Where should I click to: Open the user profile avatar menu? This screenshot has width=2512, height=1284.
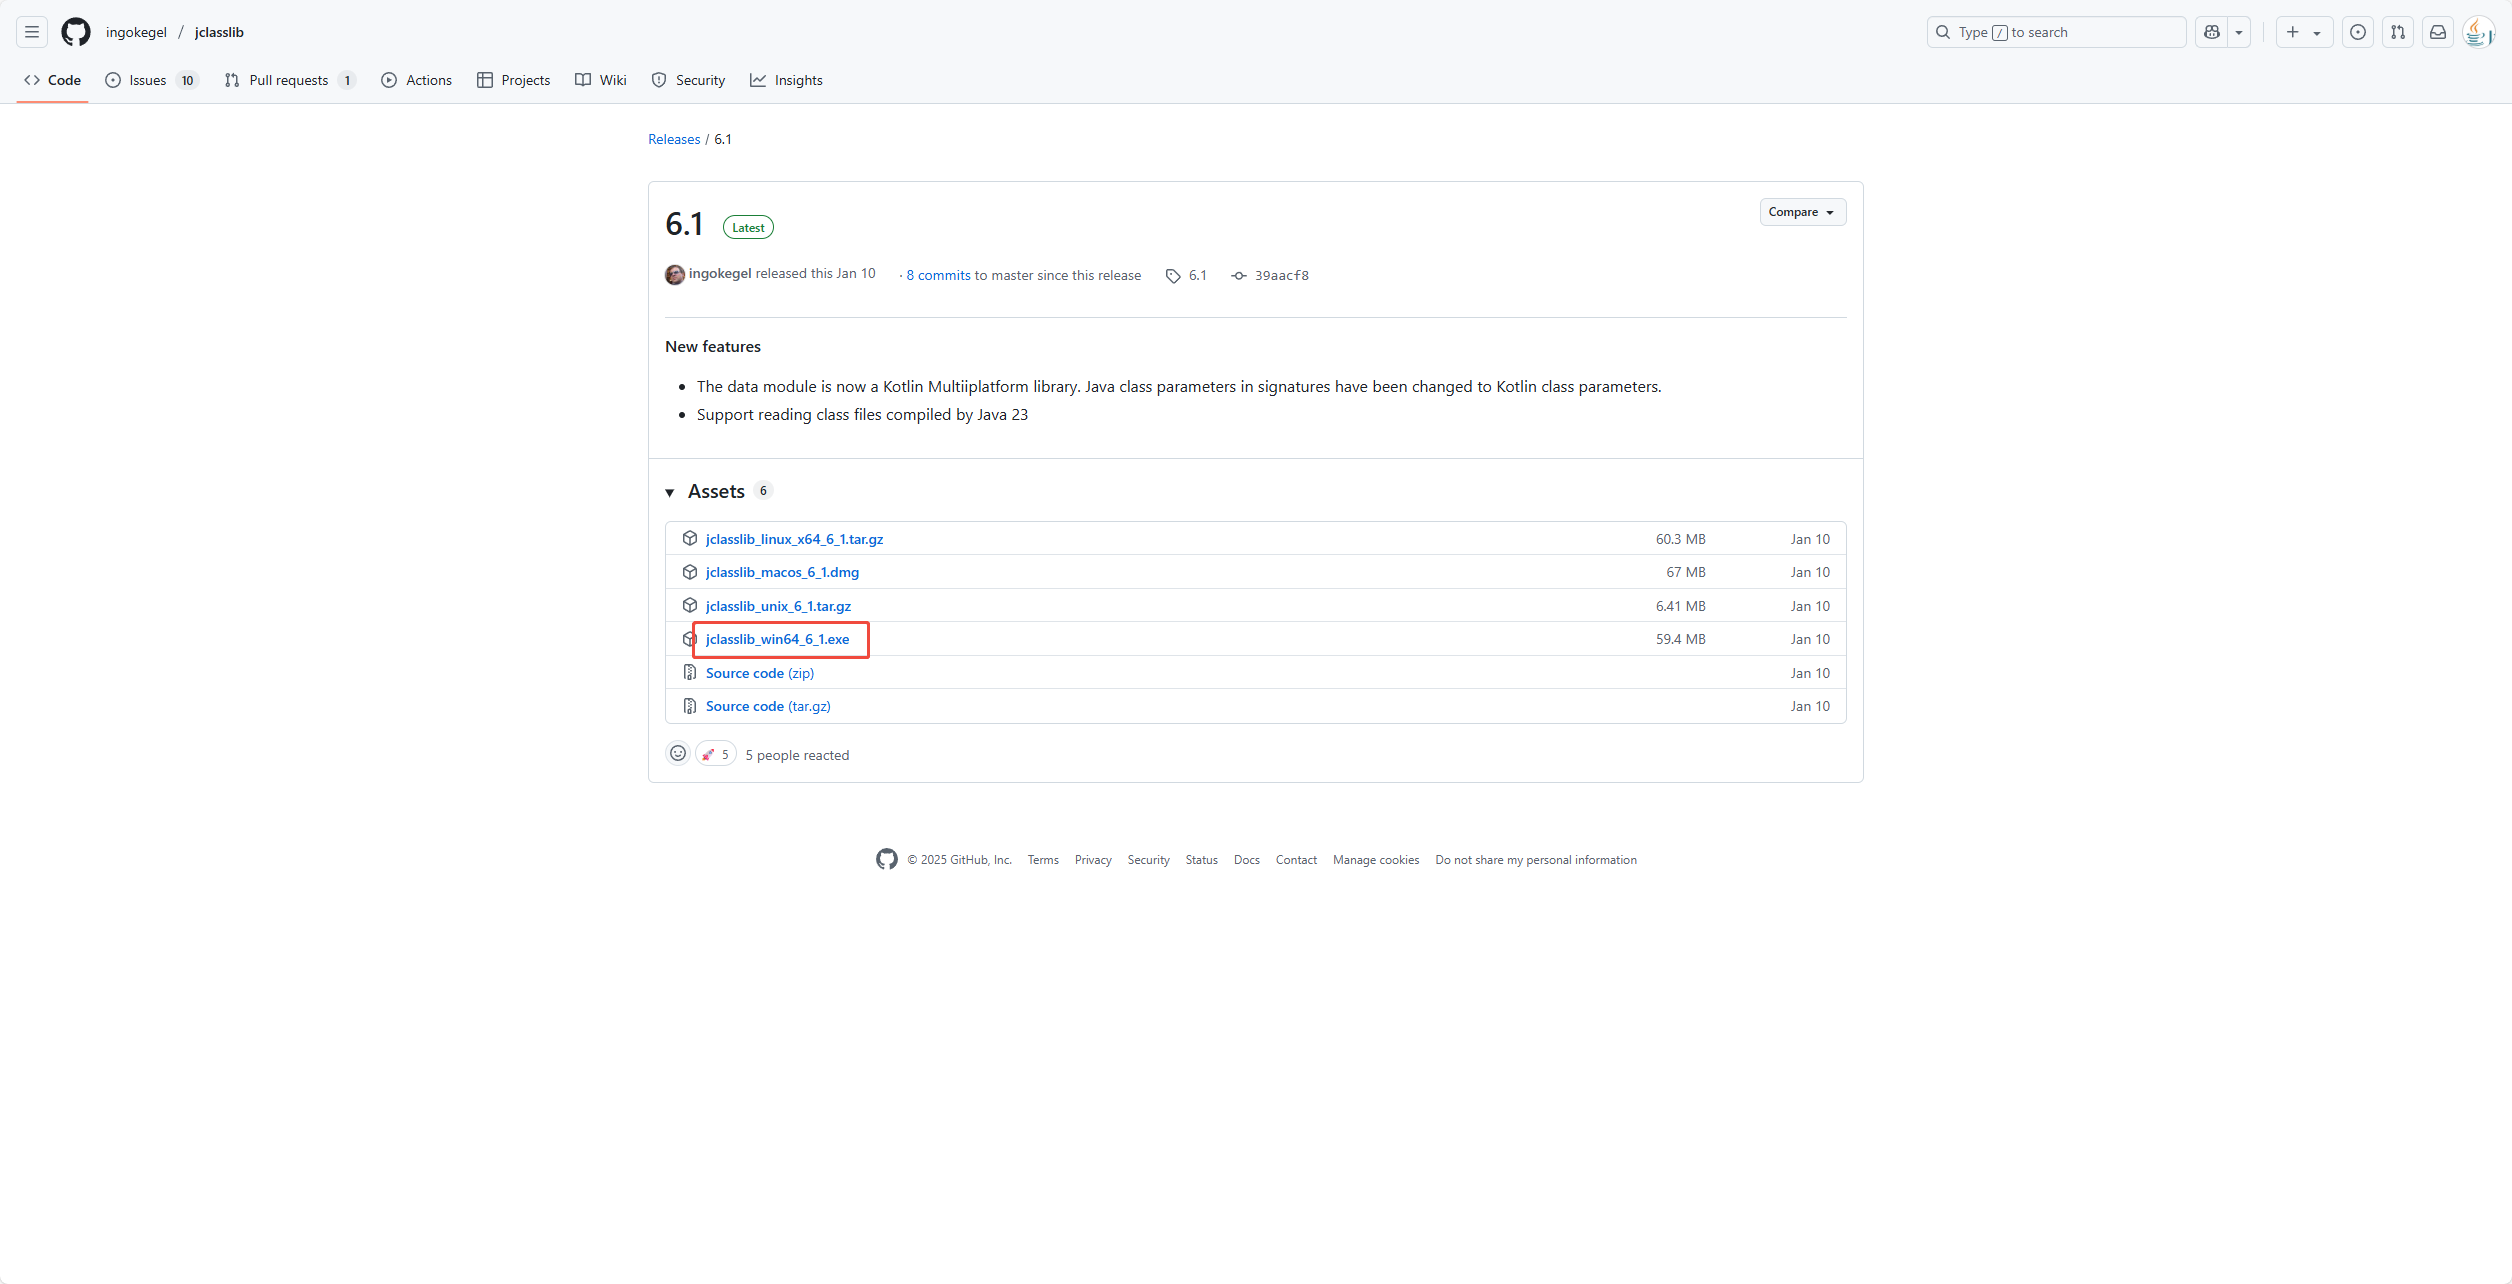pyautogui.click(x=2479, y=32)
